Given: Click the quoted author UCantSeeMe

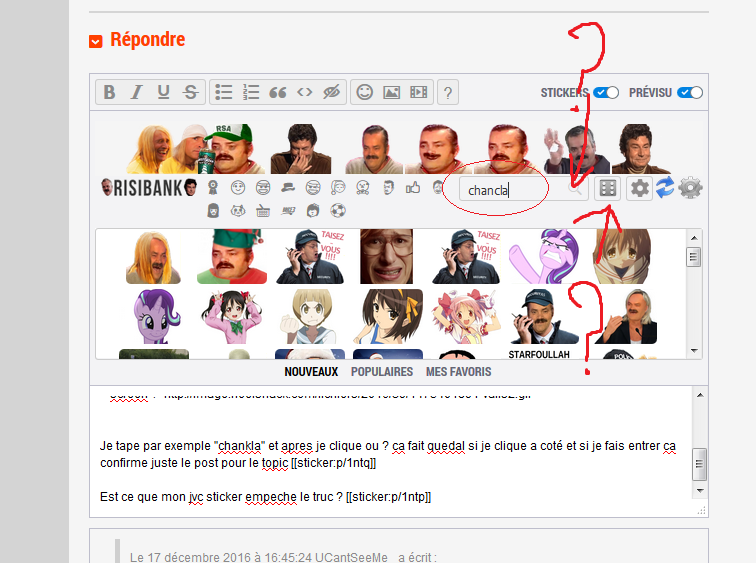Looking at the screenshot, I should (x=351, y=557).
